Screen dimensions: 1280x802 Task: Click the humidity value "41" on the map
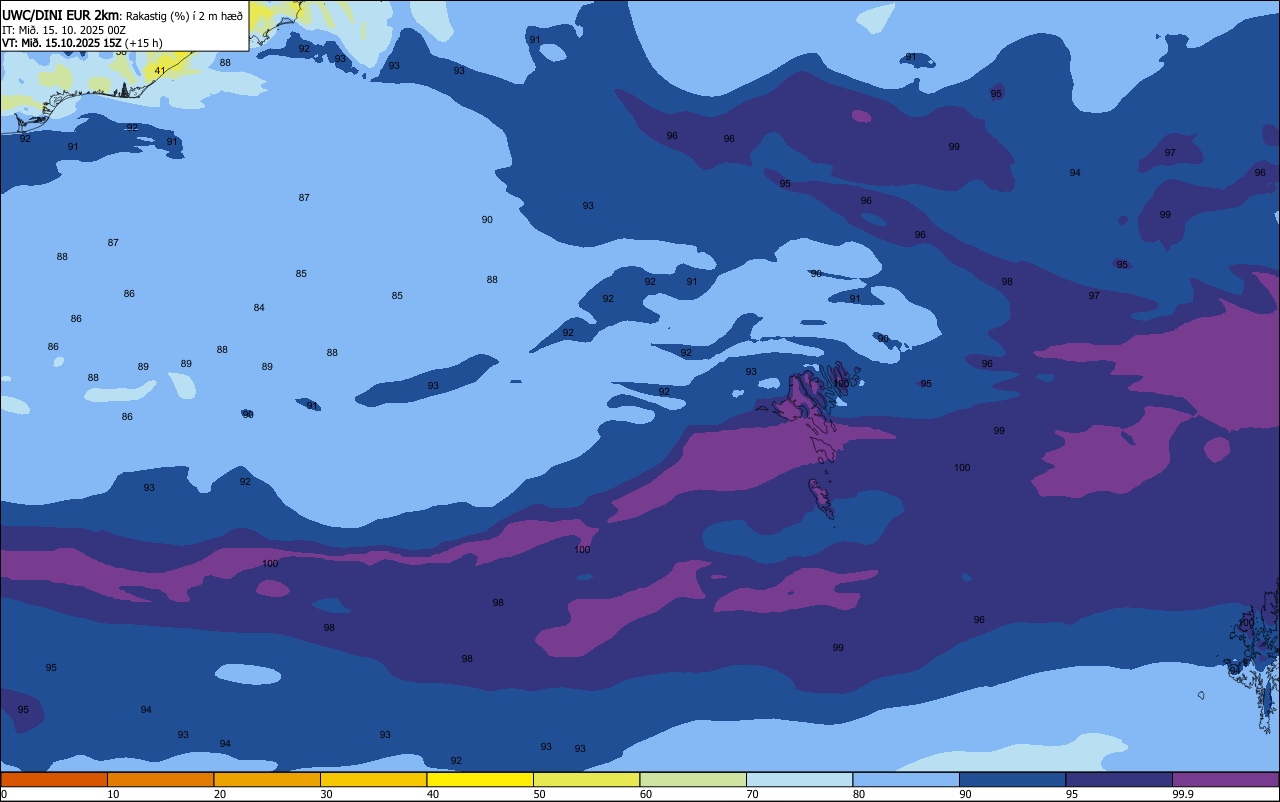[160, 71]
